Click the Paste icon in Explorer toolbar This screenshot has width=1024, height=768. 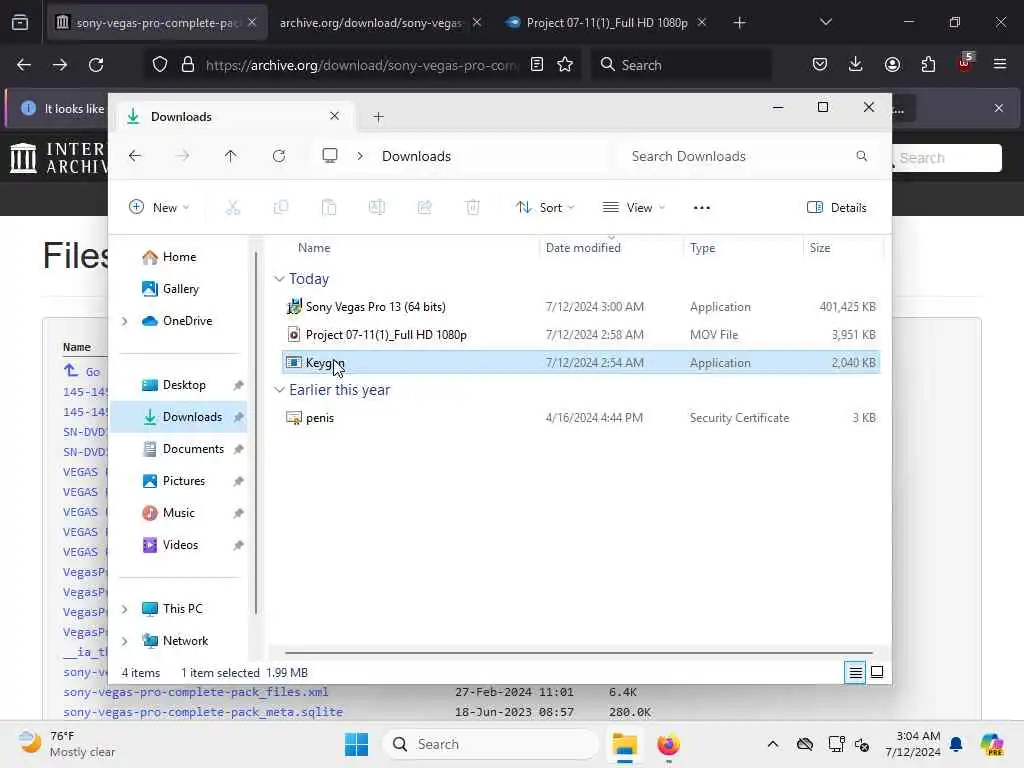(328, 208)
